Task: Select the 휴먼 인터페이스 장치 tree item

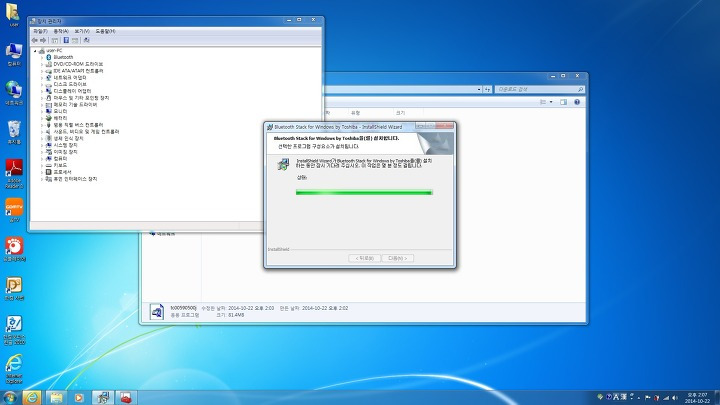Action: 75,179
